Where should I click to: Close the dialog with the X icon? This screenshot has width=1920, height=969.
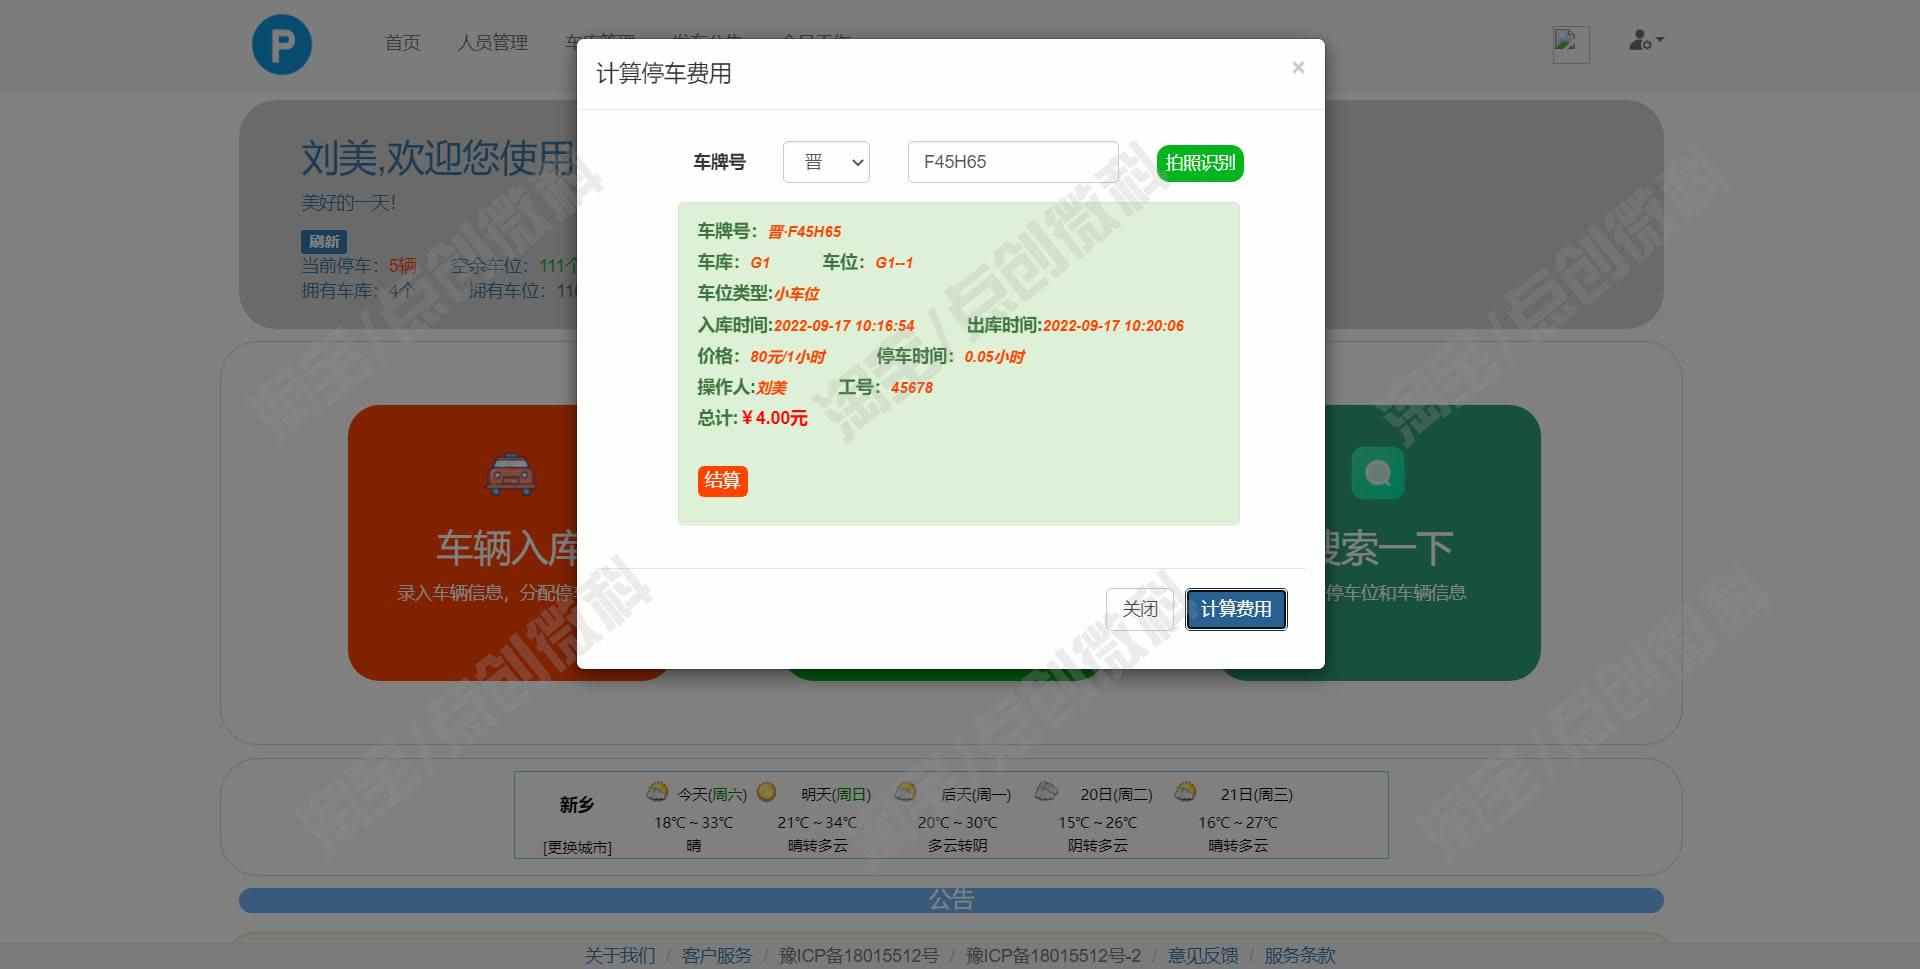click(x=1298, y=68)
